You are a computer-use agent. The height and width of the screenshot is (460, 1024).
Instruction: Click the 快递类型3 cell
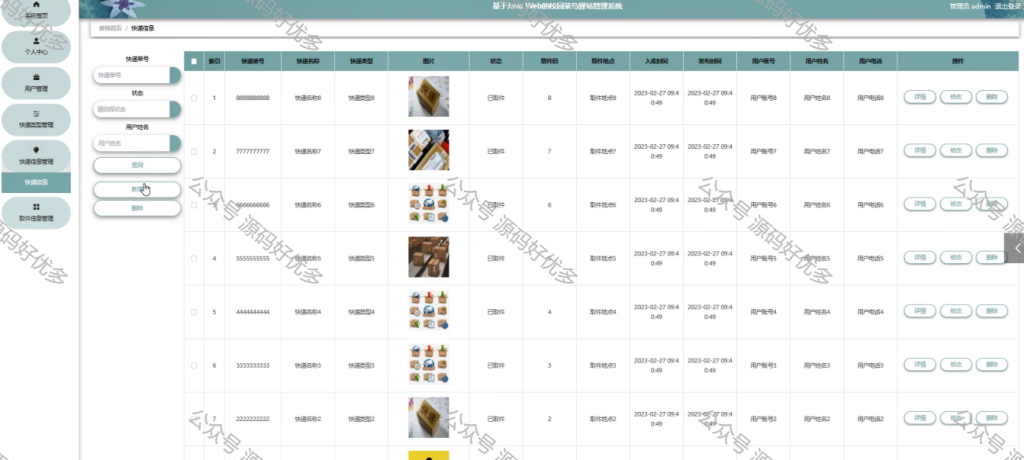[361, 366]
